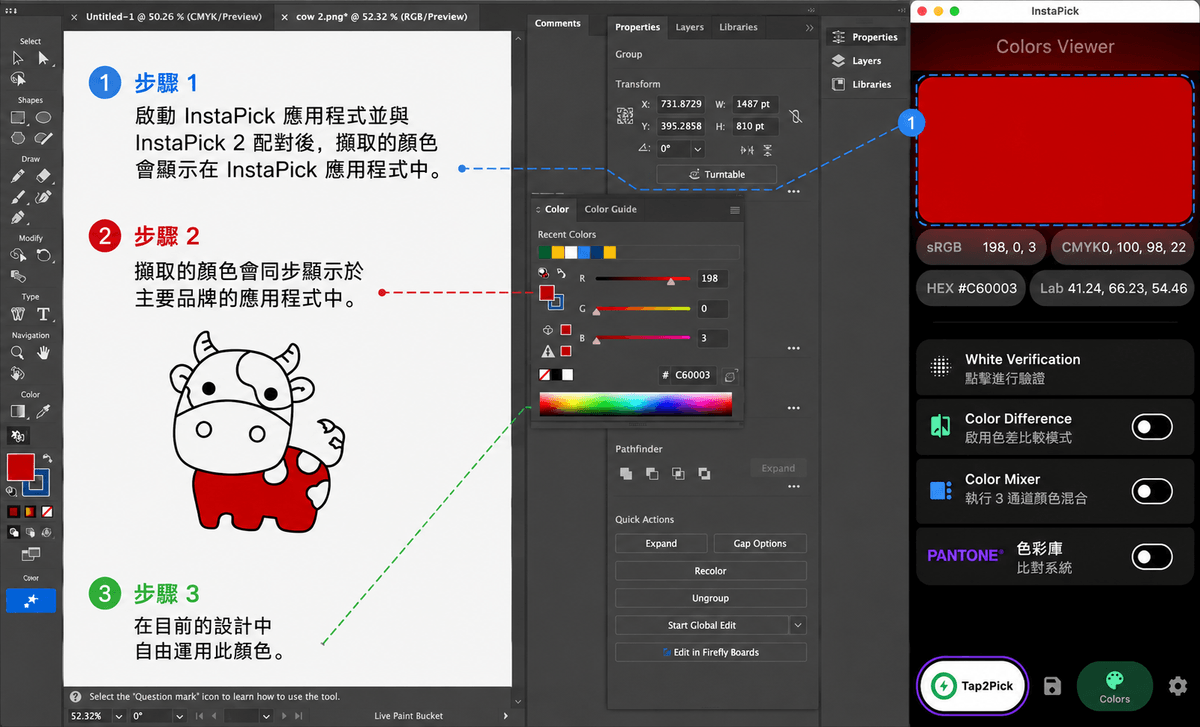
Task: Open more Transform options ellipsis
Action: coord(794,191)
